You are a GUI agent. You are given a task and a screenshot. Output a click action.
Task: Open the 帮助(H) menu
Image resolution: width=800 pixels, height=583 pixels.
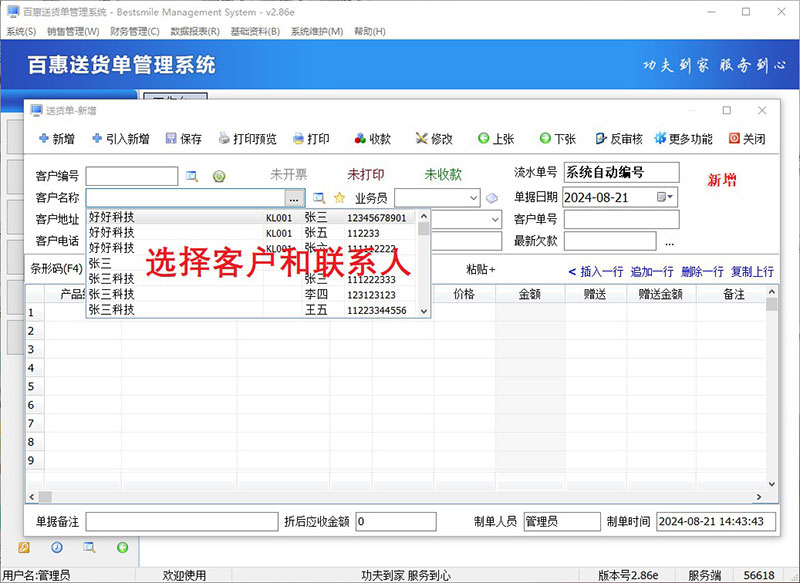pos(370,32)
